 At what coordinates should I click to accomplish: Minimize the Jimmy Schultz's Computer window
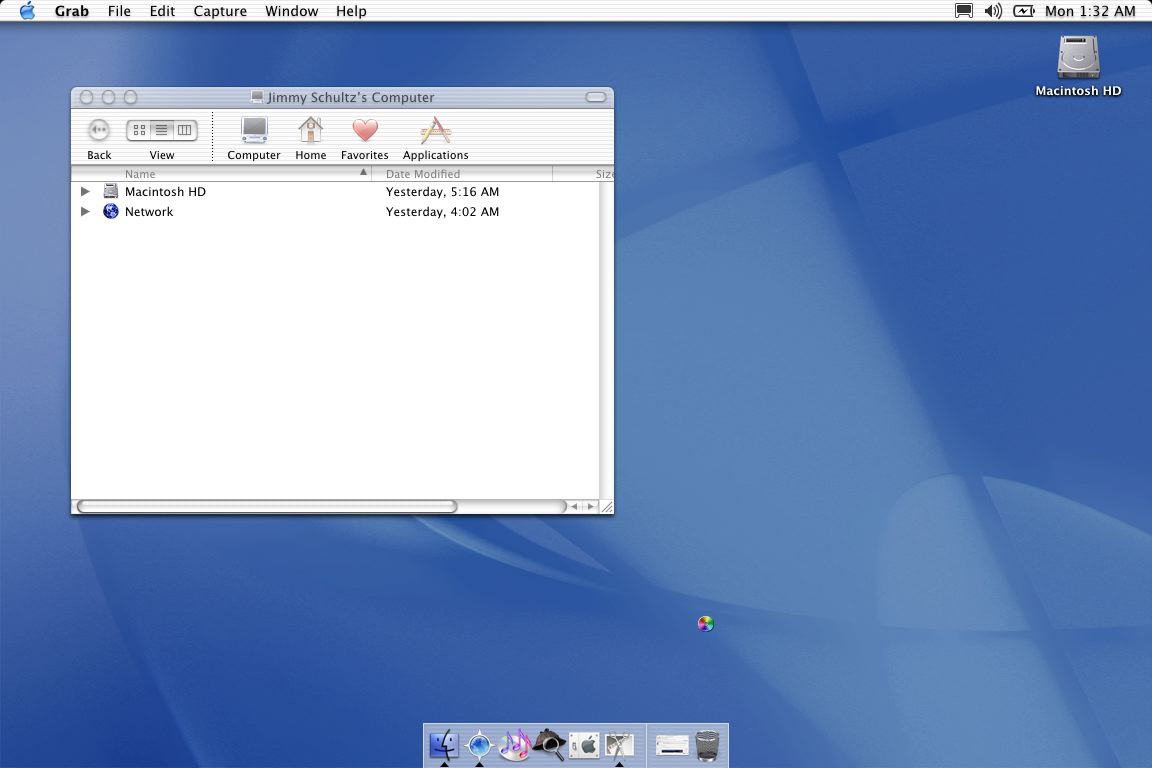109,97
